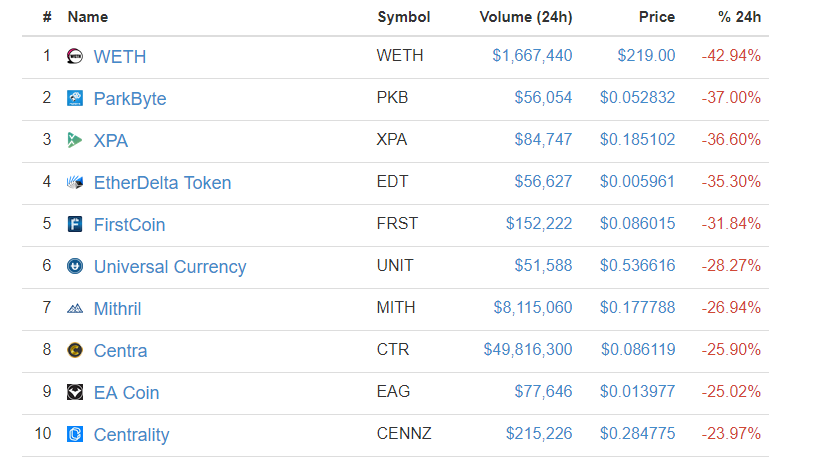Viewport: 814px width, 457px height.
Task: Click the Mithril mountain logo icon
Action: point(75,308)
